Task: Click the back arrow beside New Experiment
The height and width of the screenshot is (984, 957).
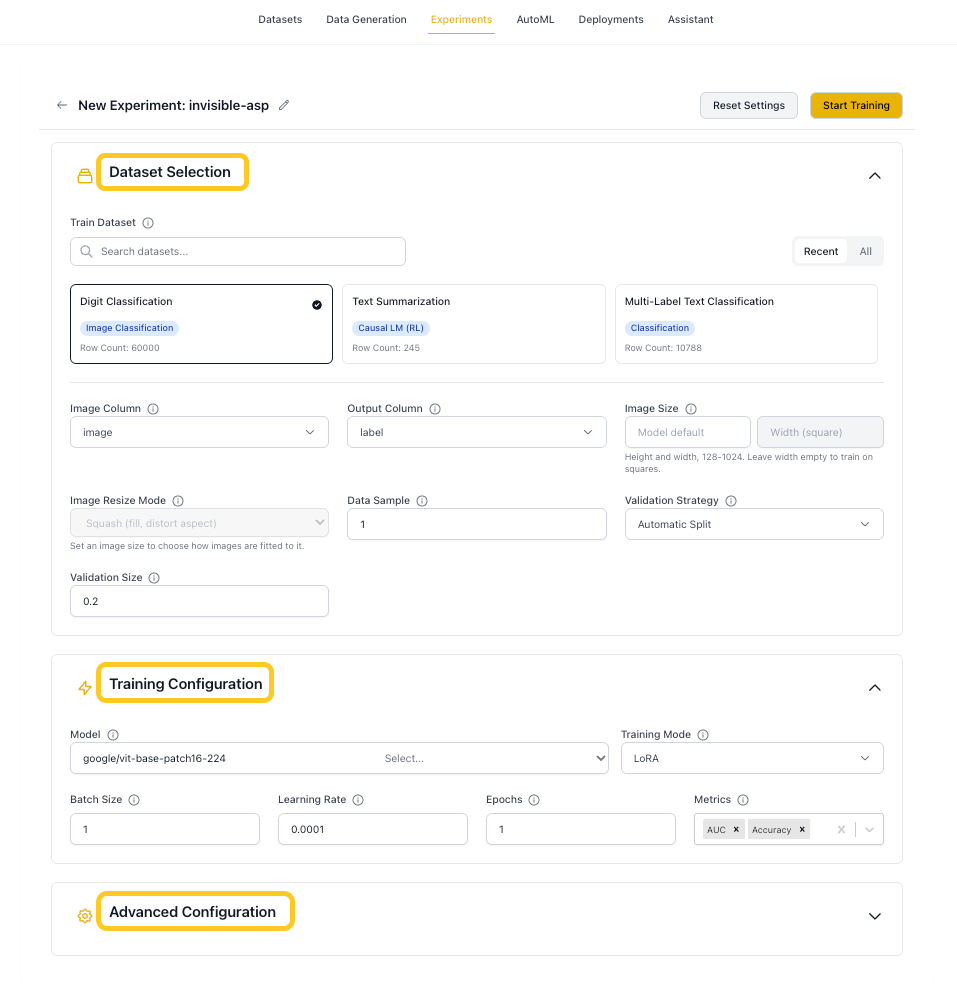Action: pyautogui.click(x=61, y=105)
